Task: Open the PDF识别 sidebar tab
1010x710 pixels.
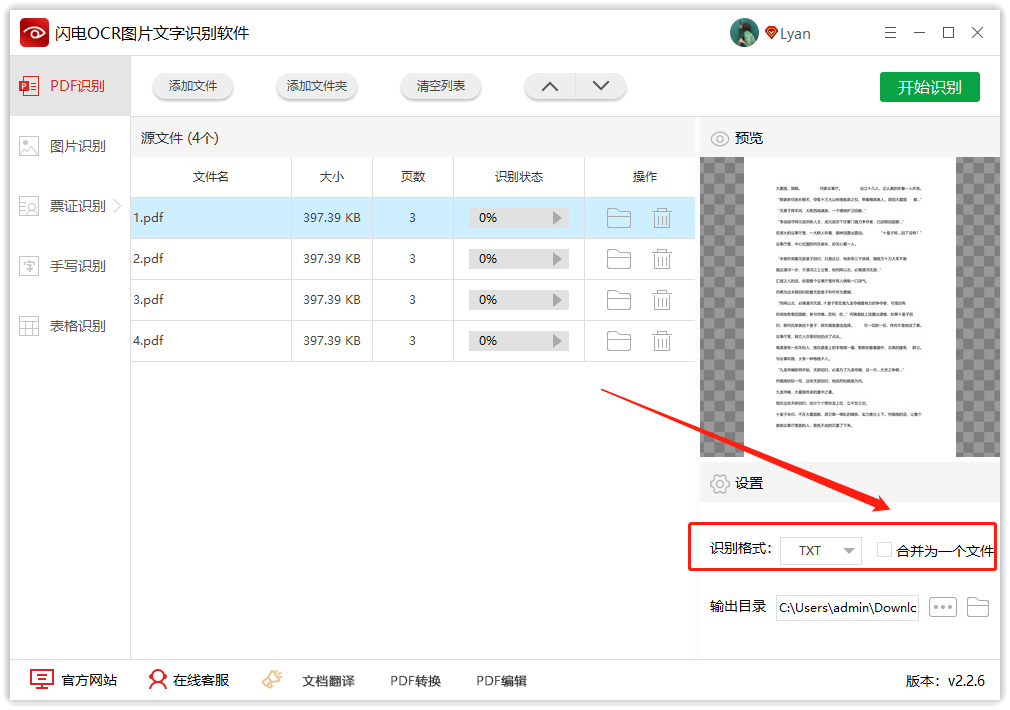Action: click(x=70, y=86)
